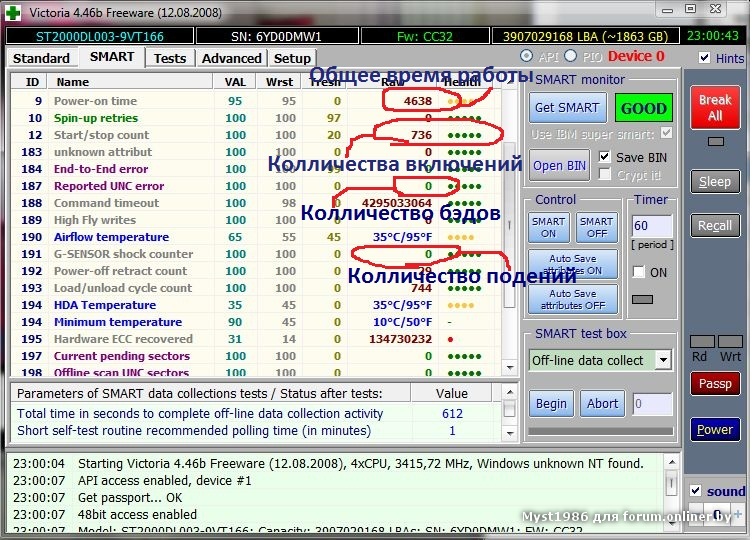Select the Current pending sectors row
The height and width of the screenshot is (540, 754).
[256, 356]
